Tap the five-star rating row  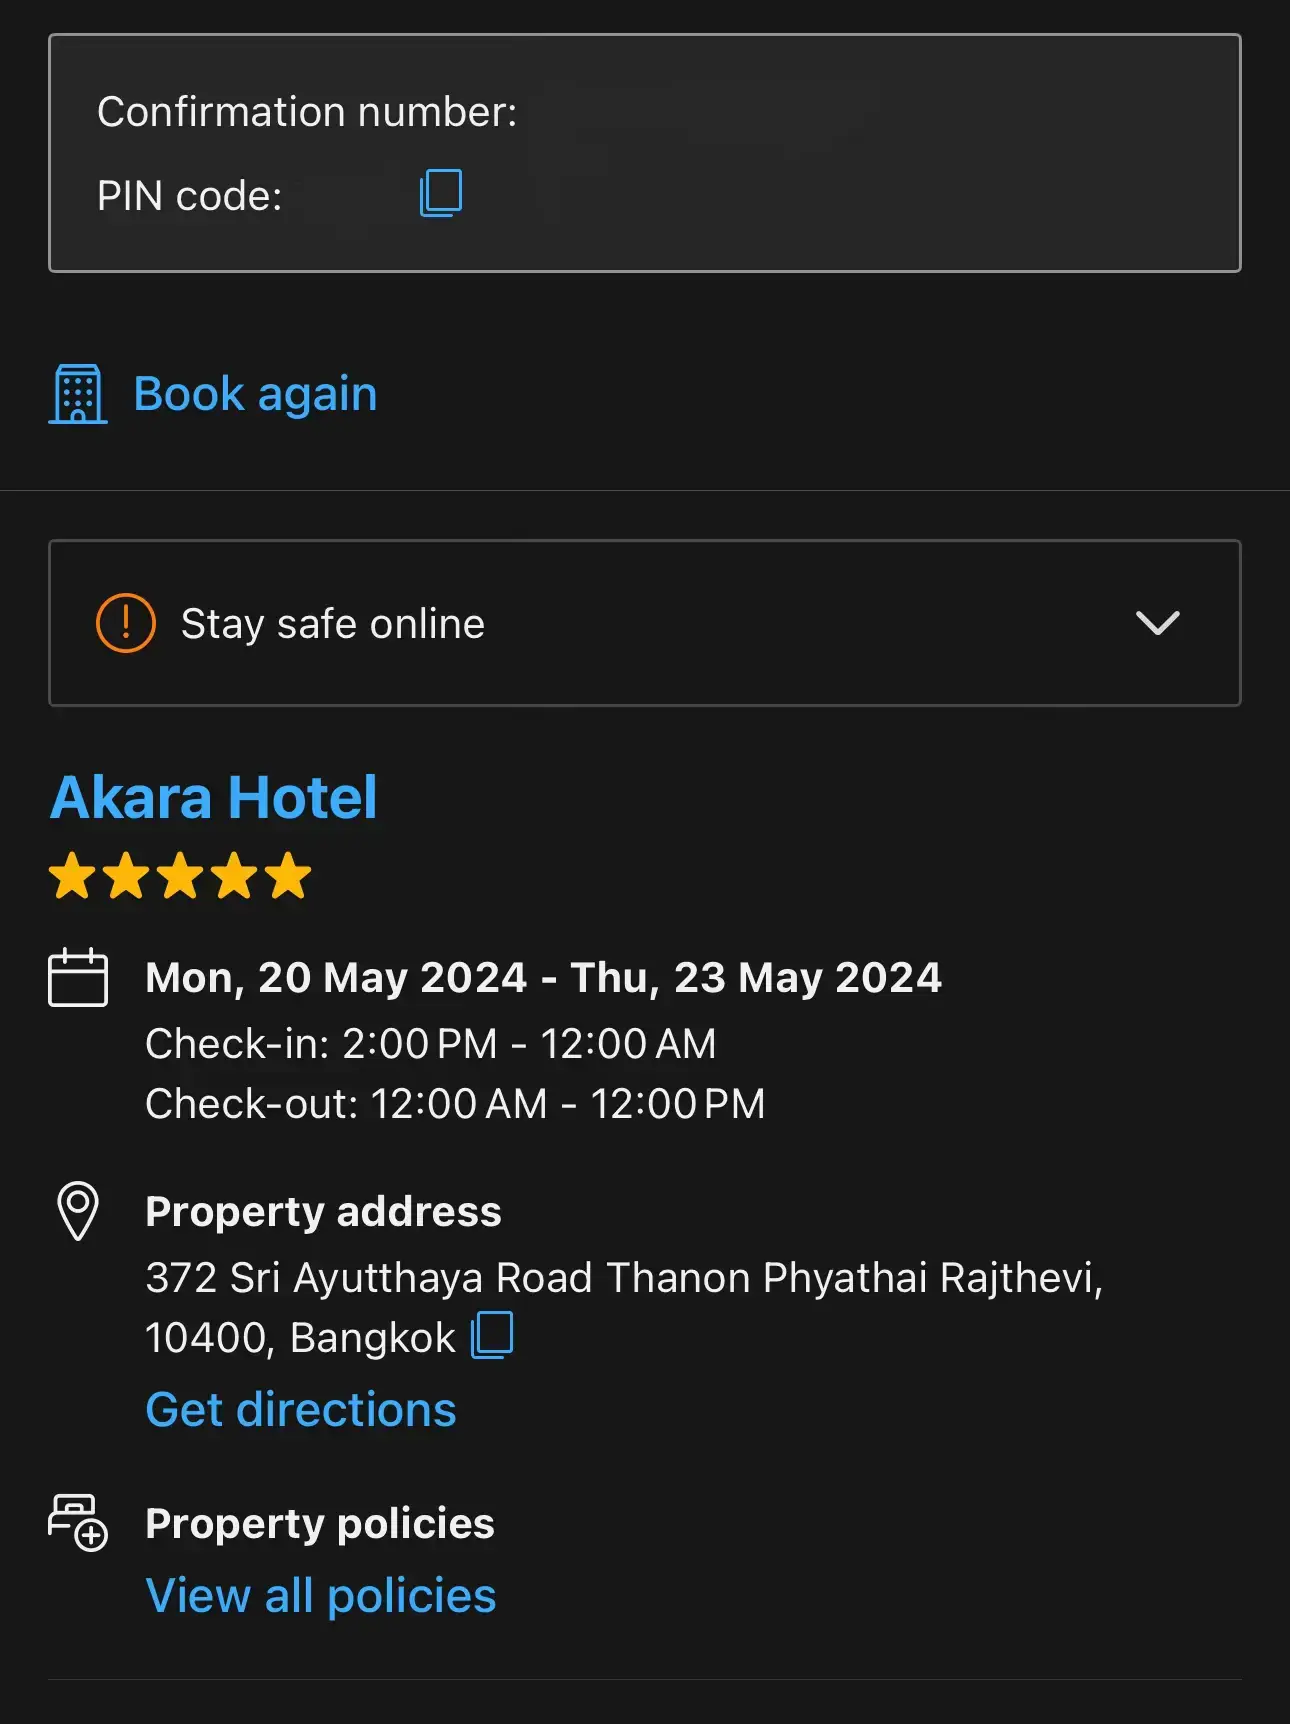180,876
